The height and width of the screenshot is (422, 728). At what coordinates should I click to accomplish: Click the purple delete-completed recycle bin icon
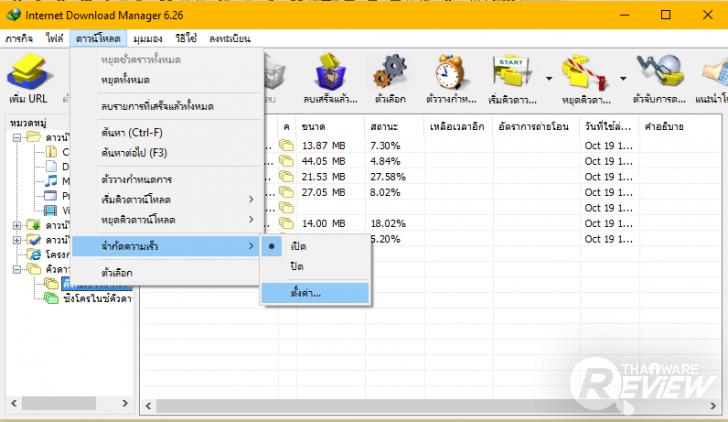tap(330, 71)
